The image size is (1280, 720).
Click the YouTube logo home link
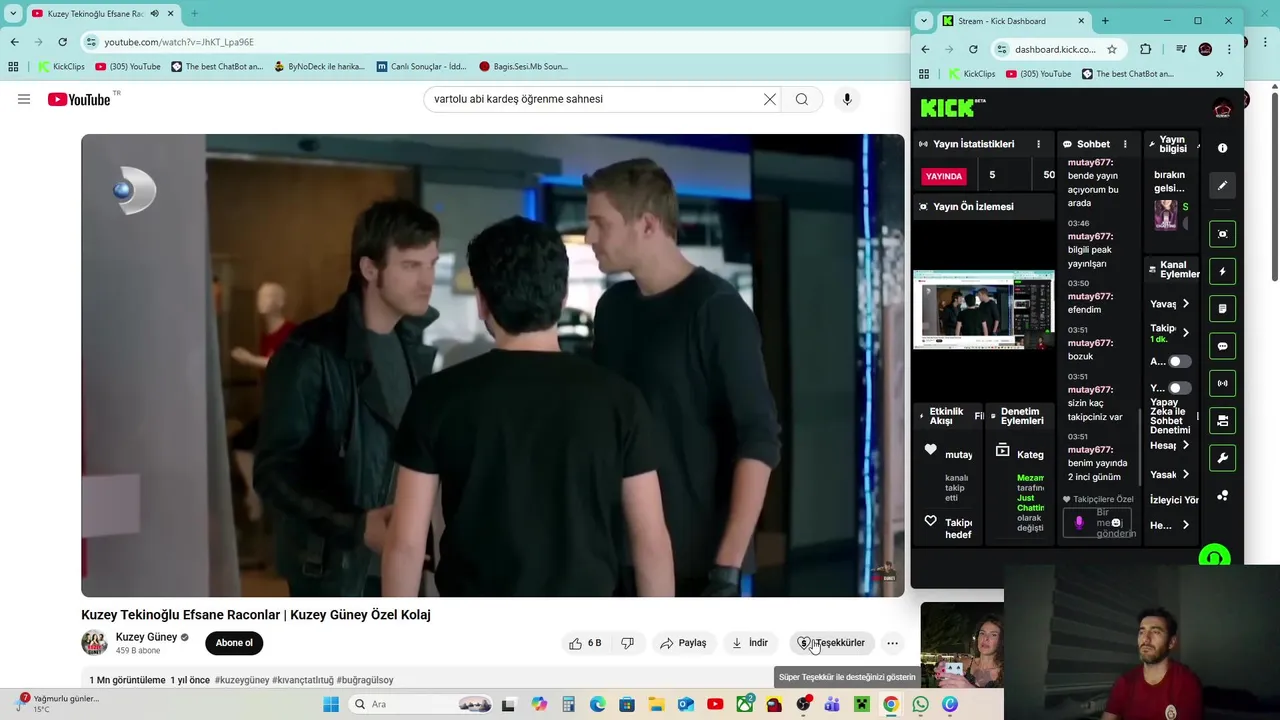79,99
